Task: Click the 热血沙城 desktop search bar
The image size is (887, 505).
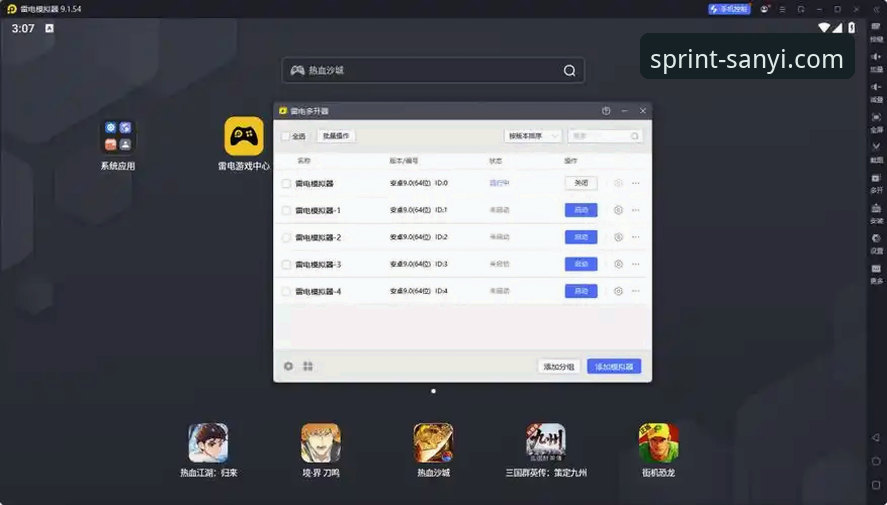Action: (433, 70)
